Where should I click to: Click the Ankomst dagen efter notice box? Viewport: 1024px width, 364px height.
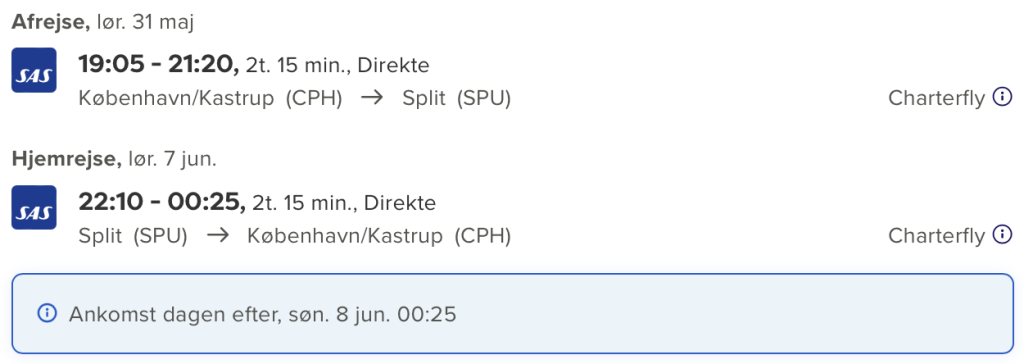tap(513, 314)
